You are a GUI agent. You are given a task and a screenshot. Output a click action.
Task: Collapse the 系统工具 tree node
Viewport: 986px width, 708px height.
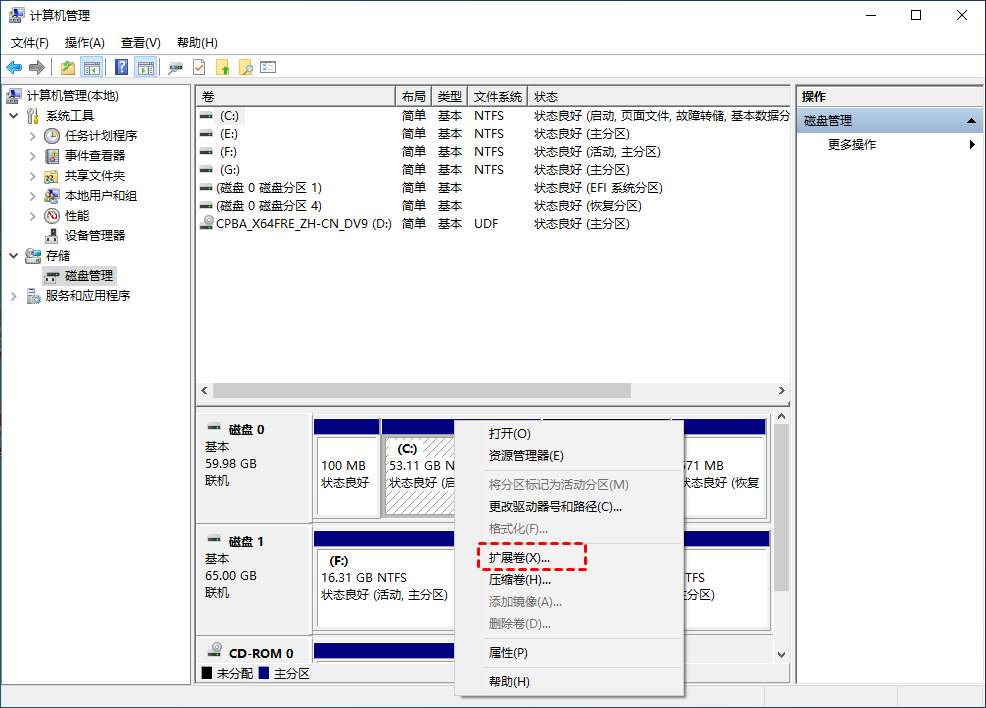(14, 115)
